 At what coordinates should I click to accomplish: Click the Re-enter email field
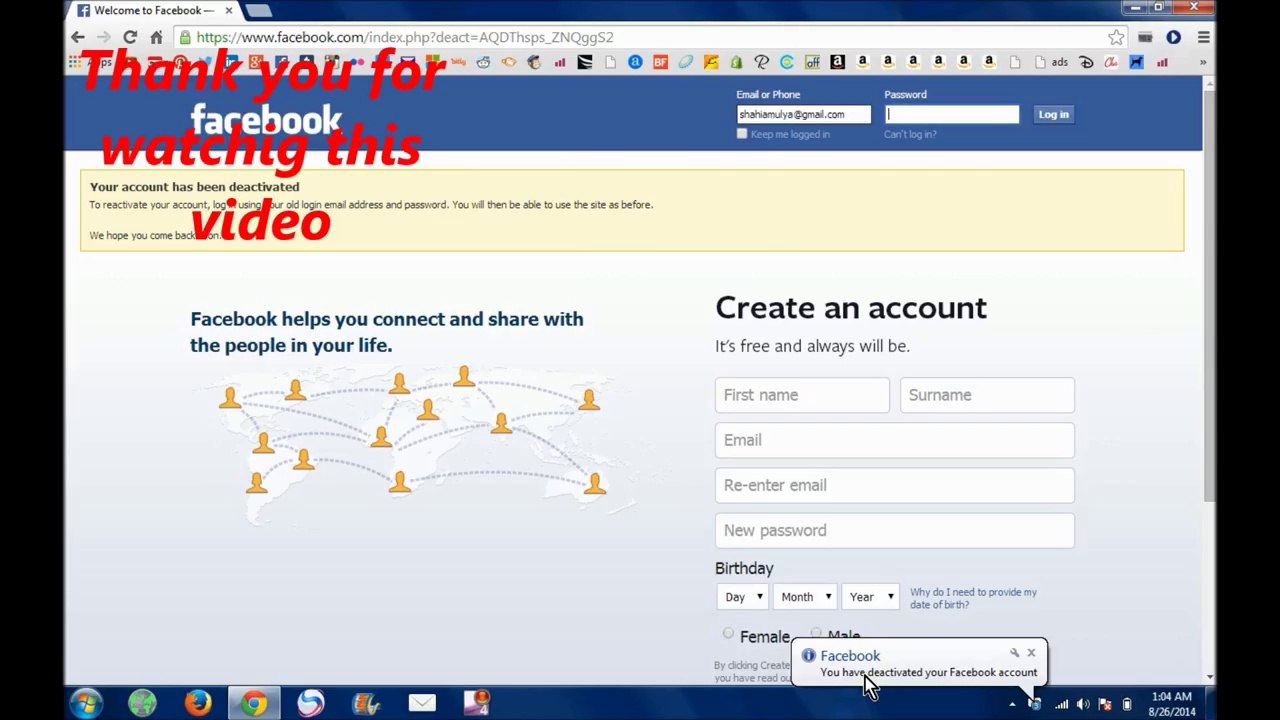(895, 485)
